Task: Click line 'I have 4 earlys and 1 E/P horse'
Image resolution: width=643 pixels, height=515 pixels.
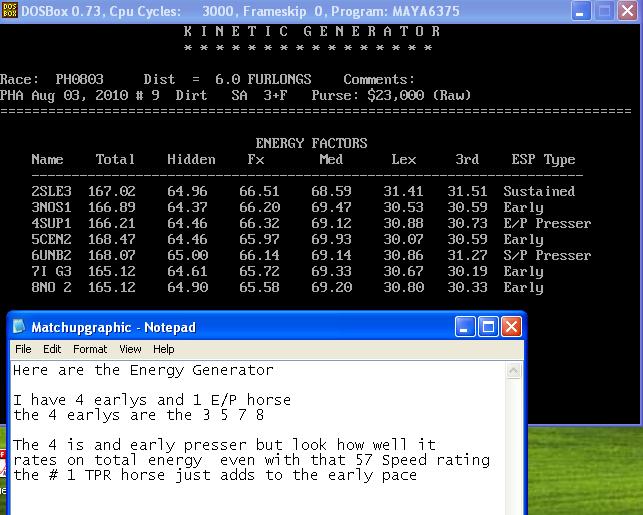Action: pos(152,400)
